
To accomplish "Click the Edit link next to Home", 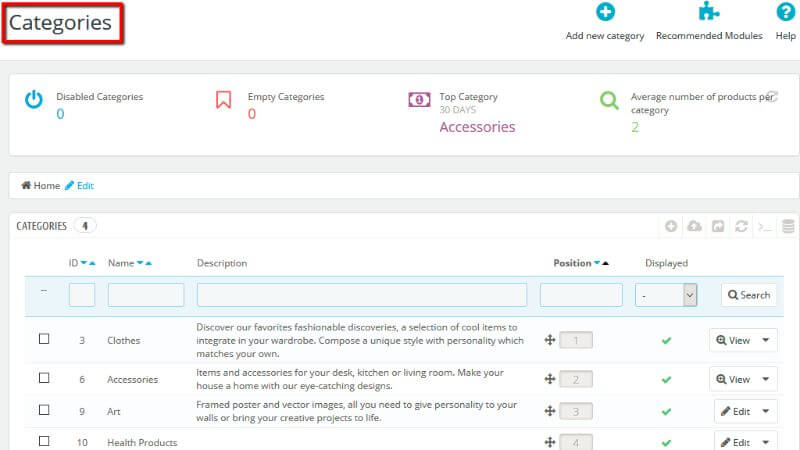I will (80, 185).
